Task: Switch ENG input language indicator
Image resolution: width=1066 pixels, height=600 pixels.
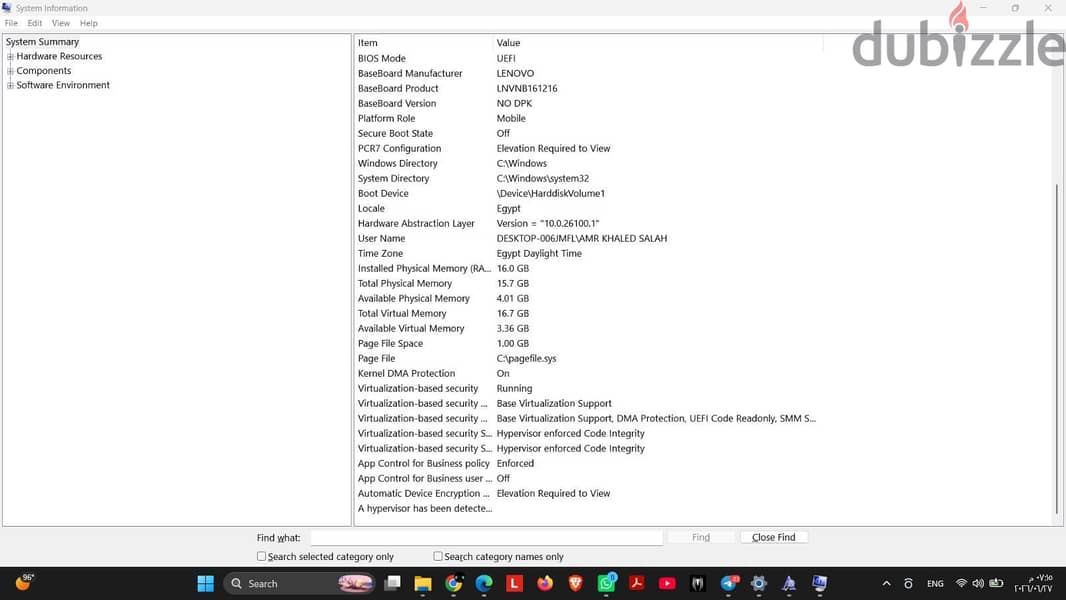Action: point(935,584)
